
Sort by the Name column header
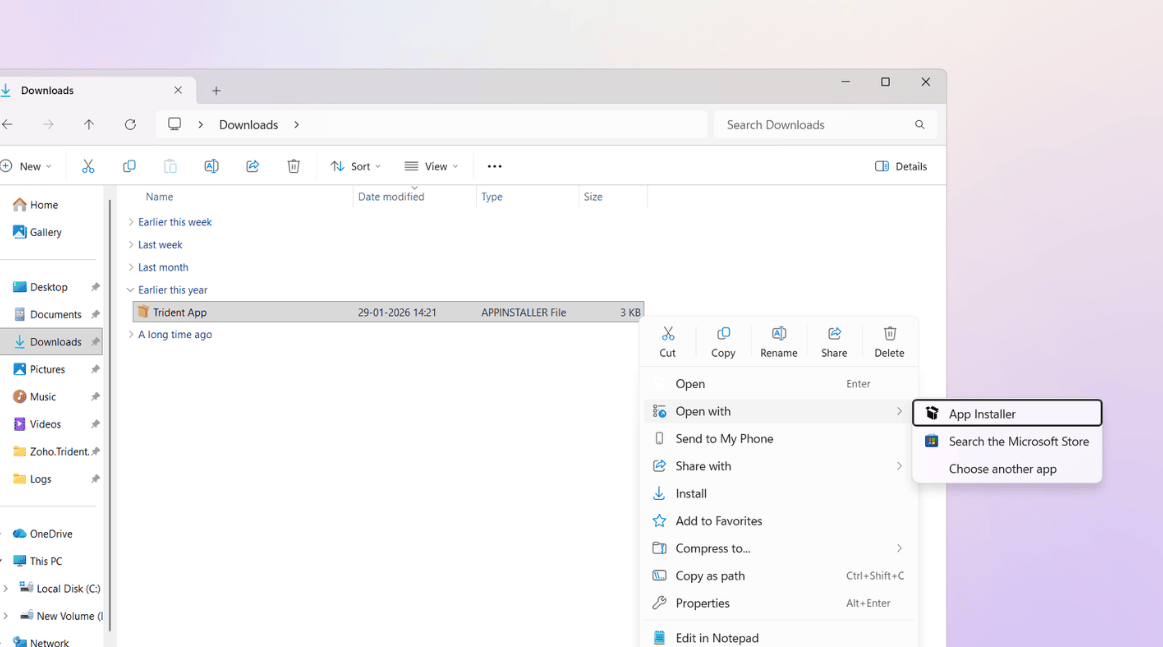159,197
